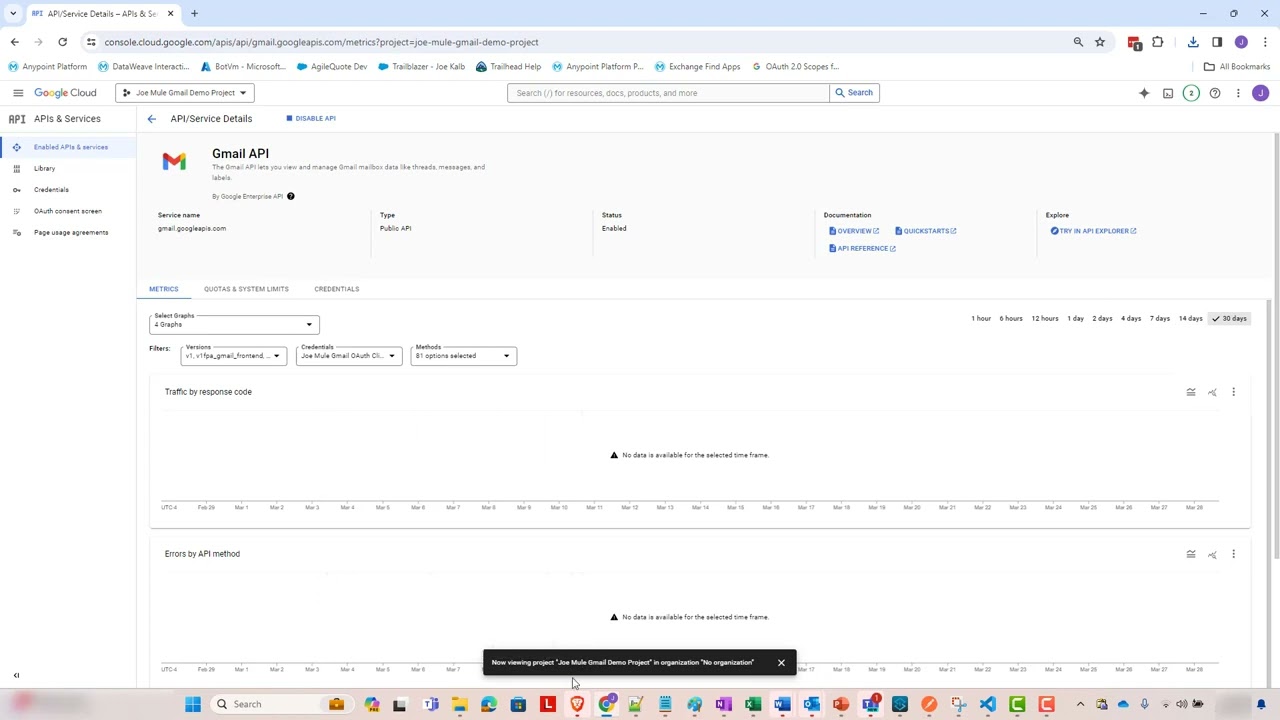The image size is (1280, 720).
Task: Open Credentials in the left sidebar
Action: click(x=68, y=190)
